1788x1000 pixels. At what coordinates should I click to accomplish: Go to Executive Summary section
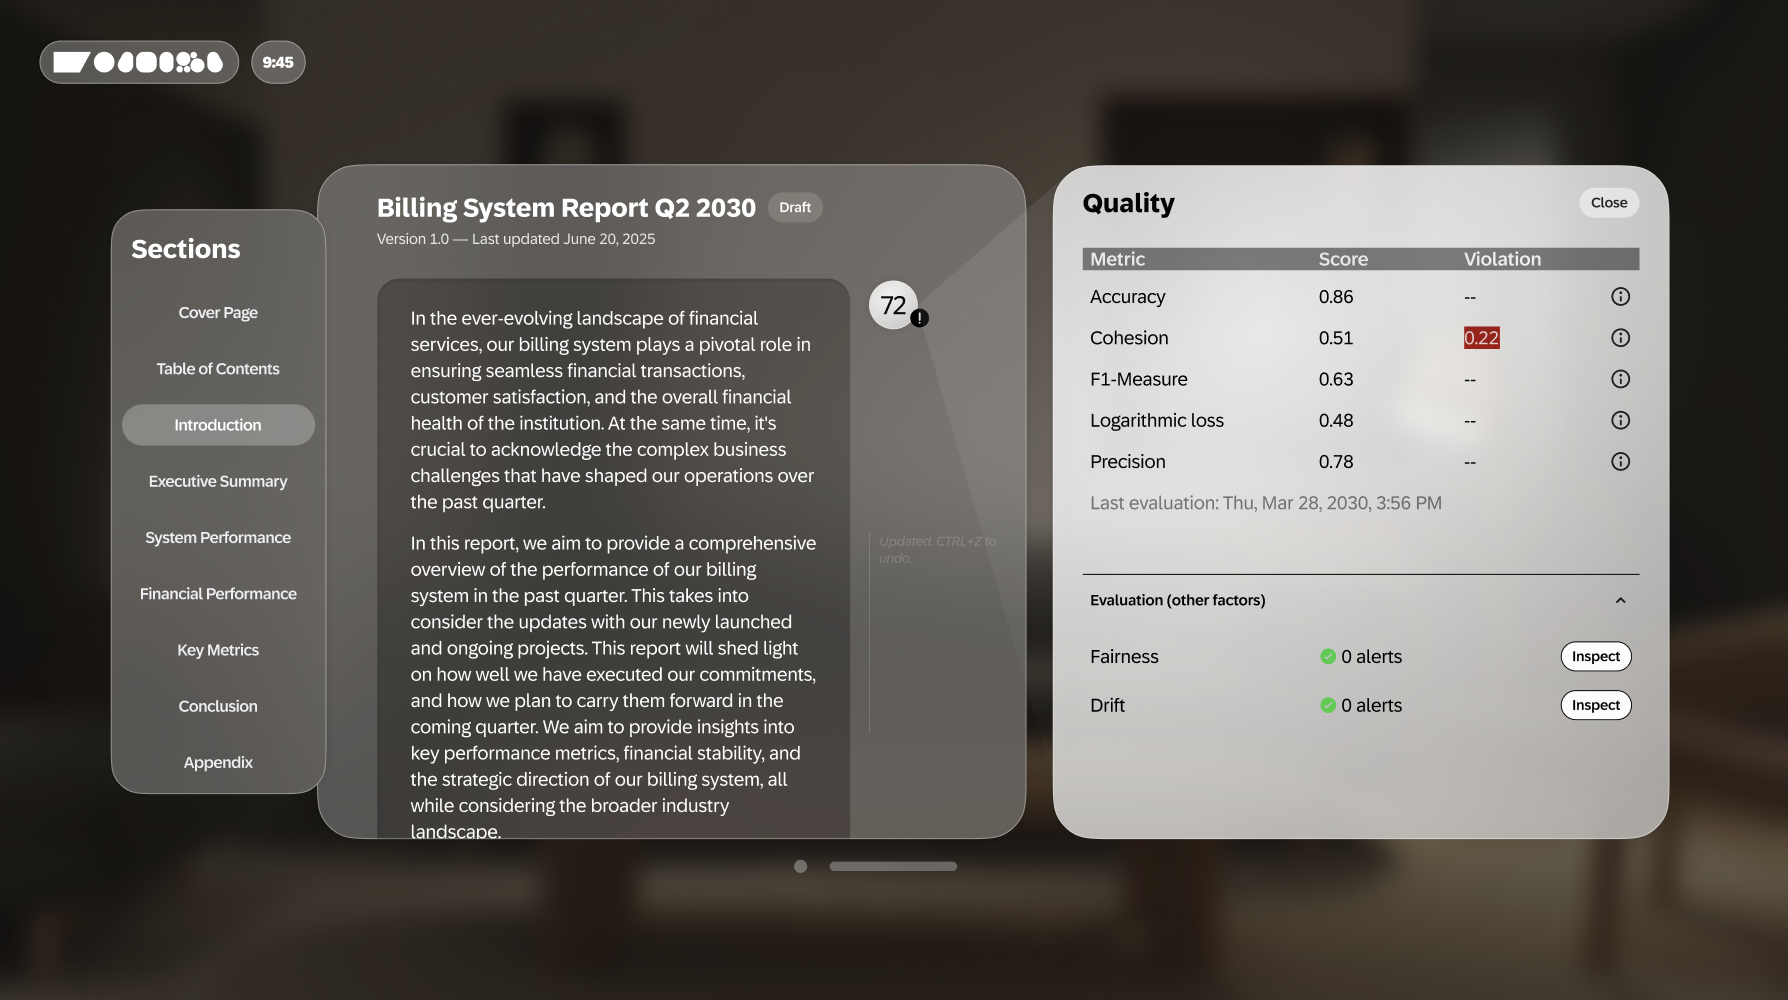click(x=218, y=481)
